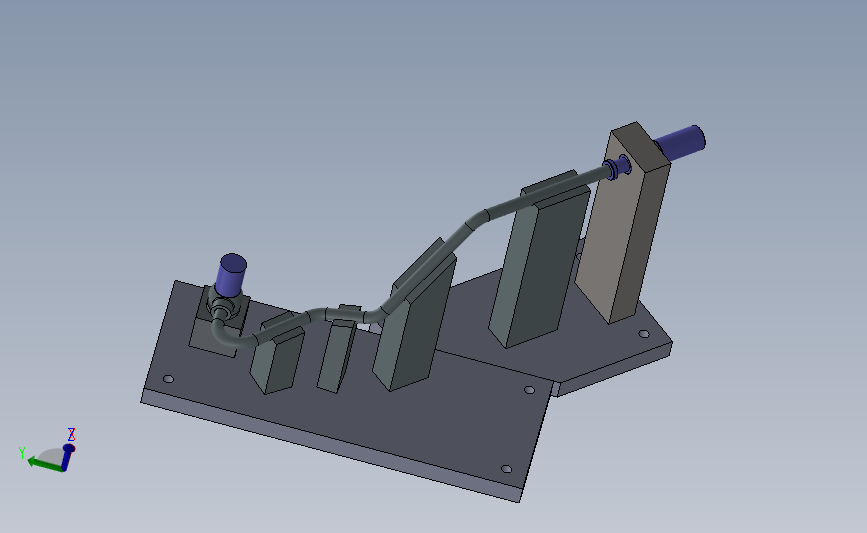Click the blue Z axis arrow of the triad
Viewport: 867px width, 533px height.
[67, 457]
